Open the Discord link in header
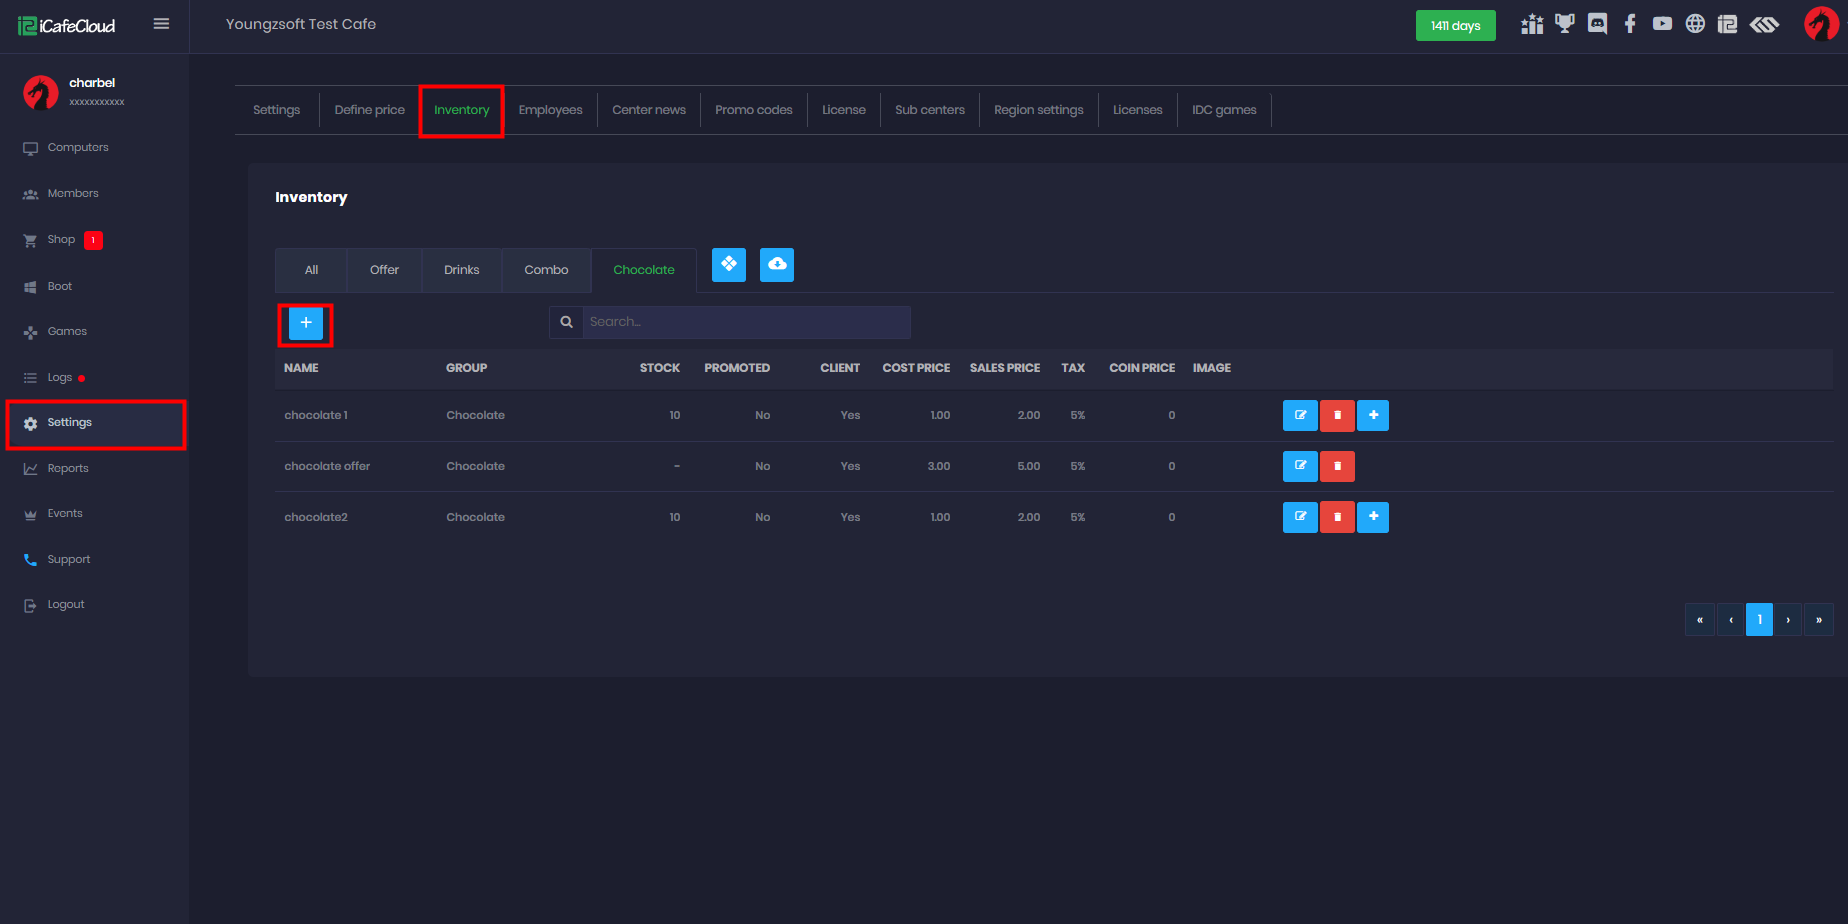 pyautogui.click(x=1597, y=24)
